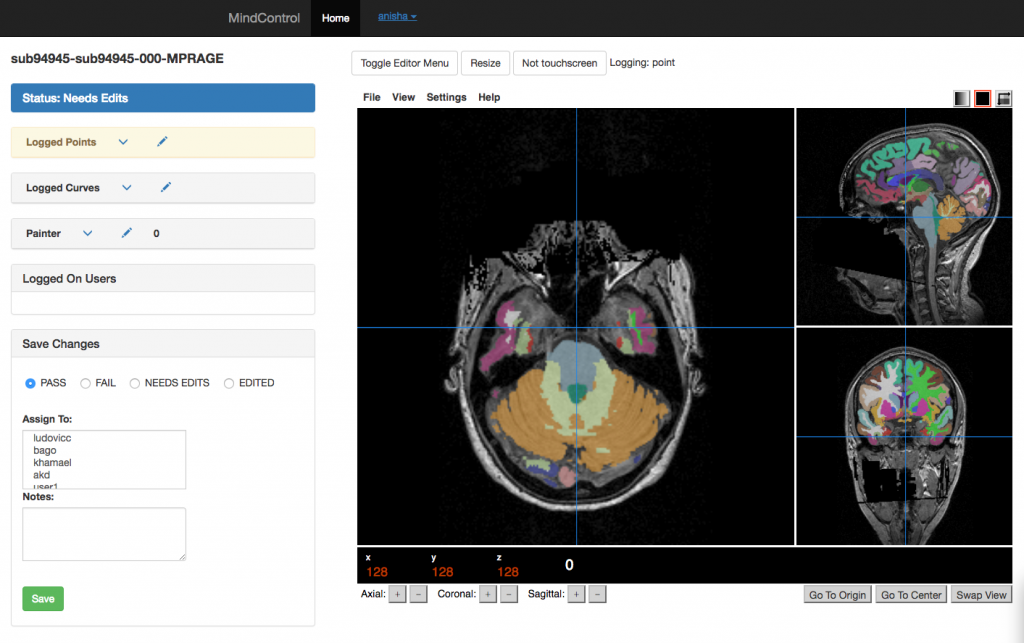The height and width of the screenshot is (643, 1024).
Task: Select the NEEDS EDITS radio button
Action: [x=135, y=382]
